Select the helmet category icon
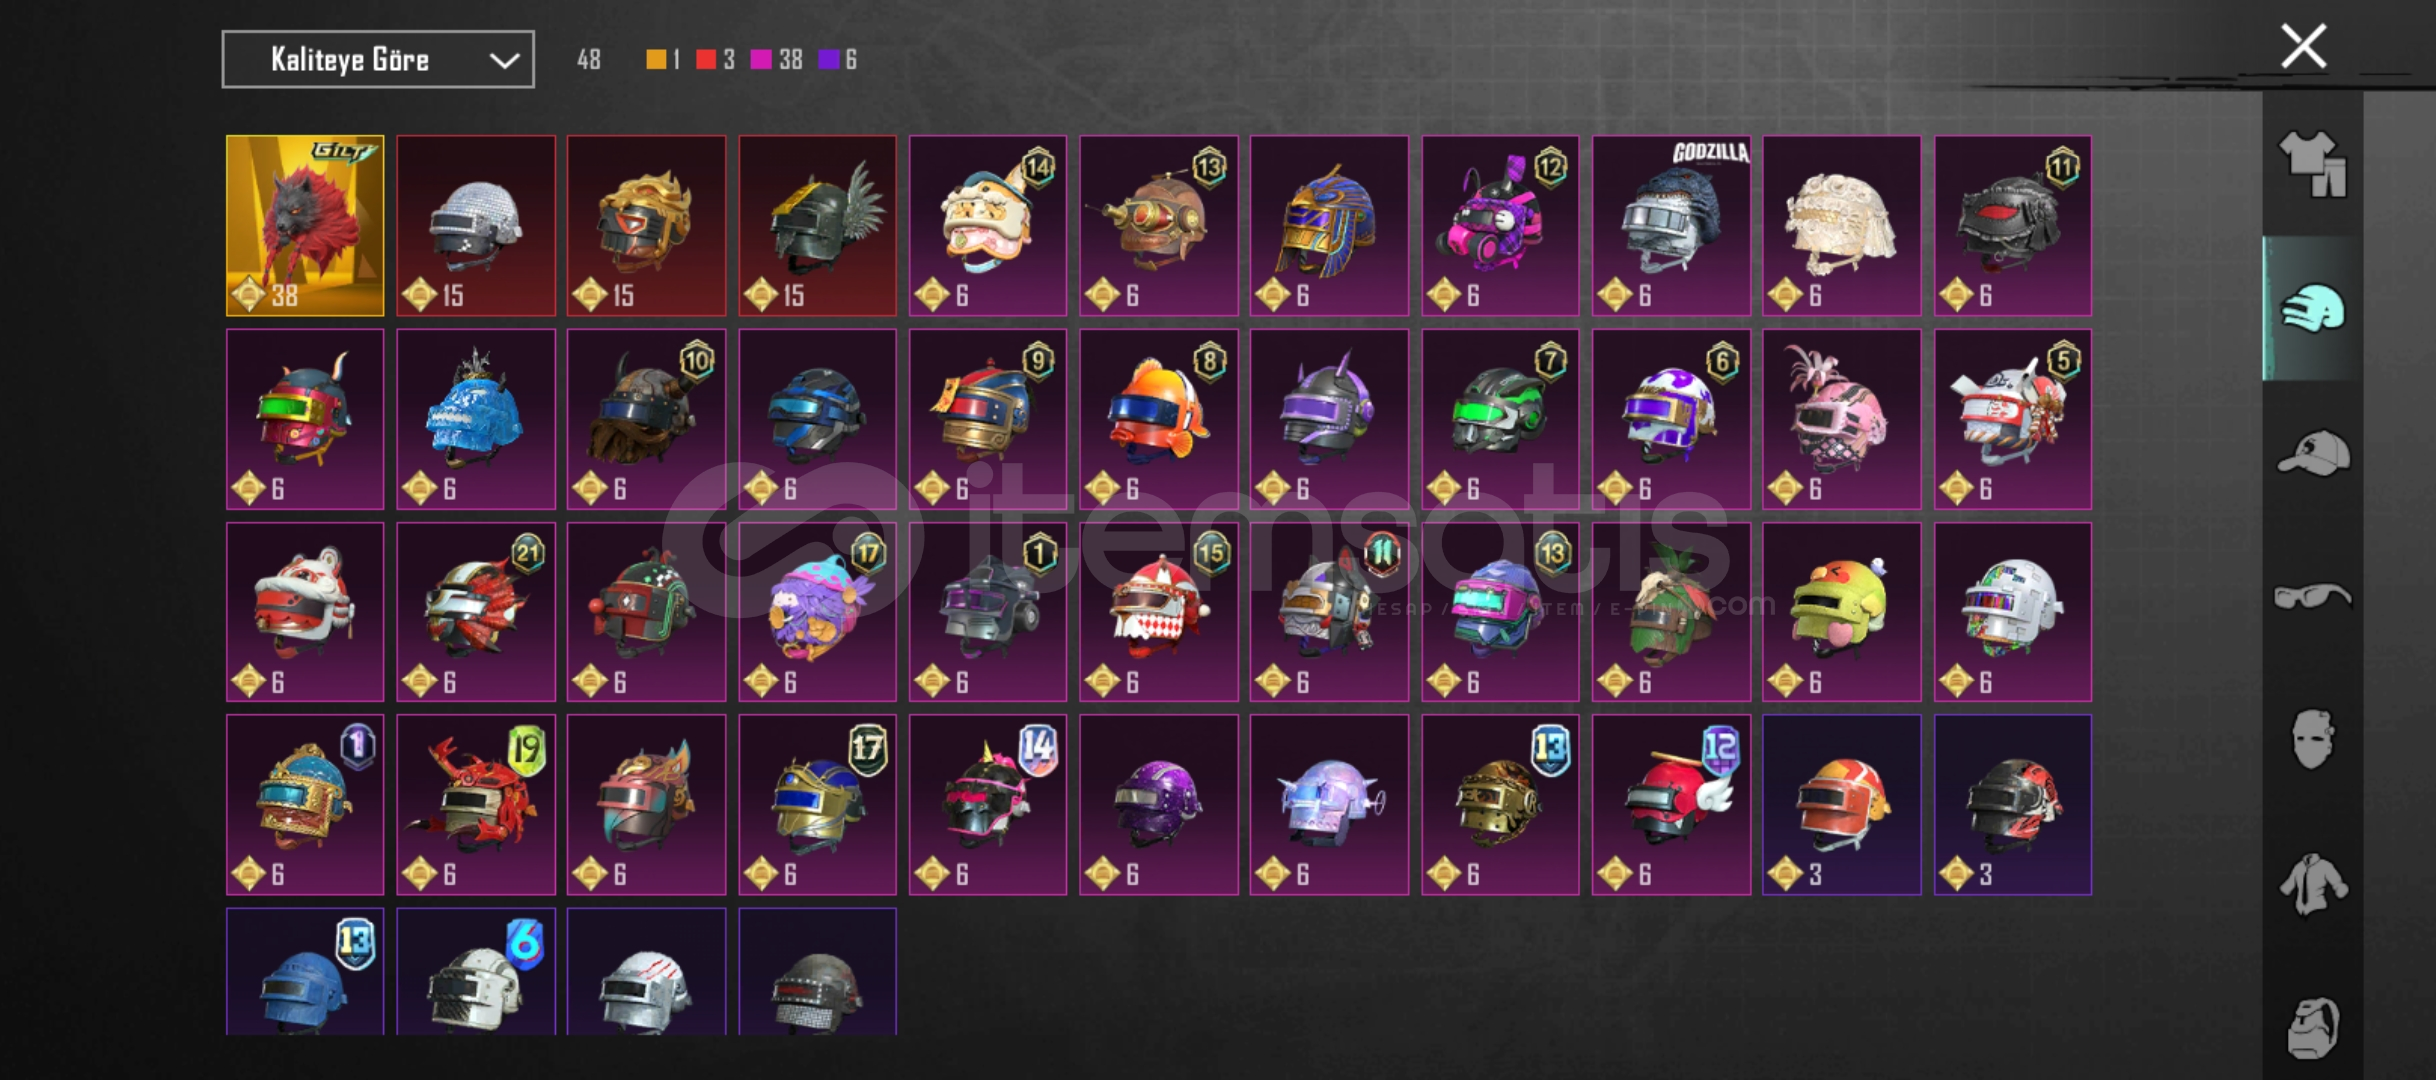This screenshot has width=2436, height=1080. coord(2313,308)
